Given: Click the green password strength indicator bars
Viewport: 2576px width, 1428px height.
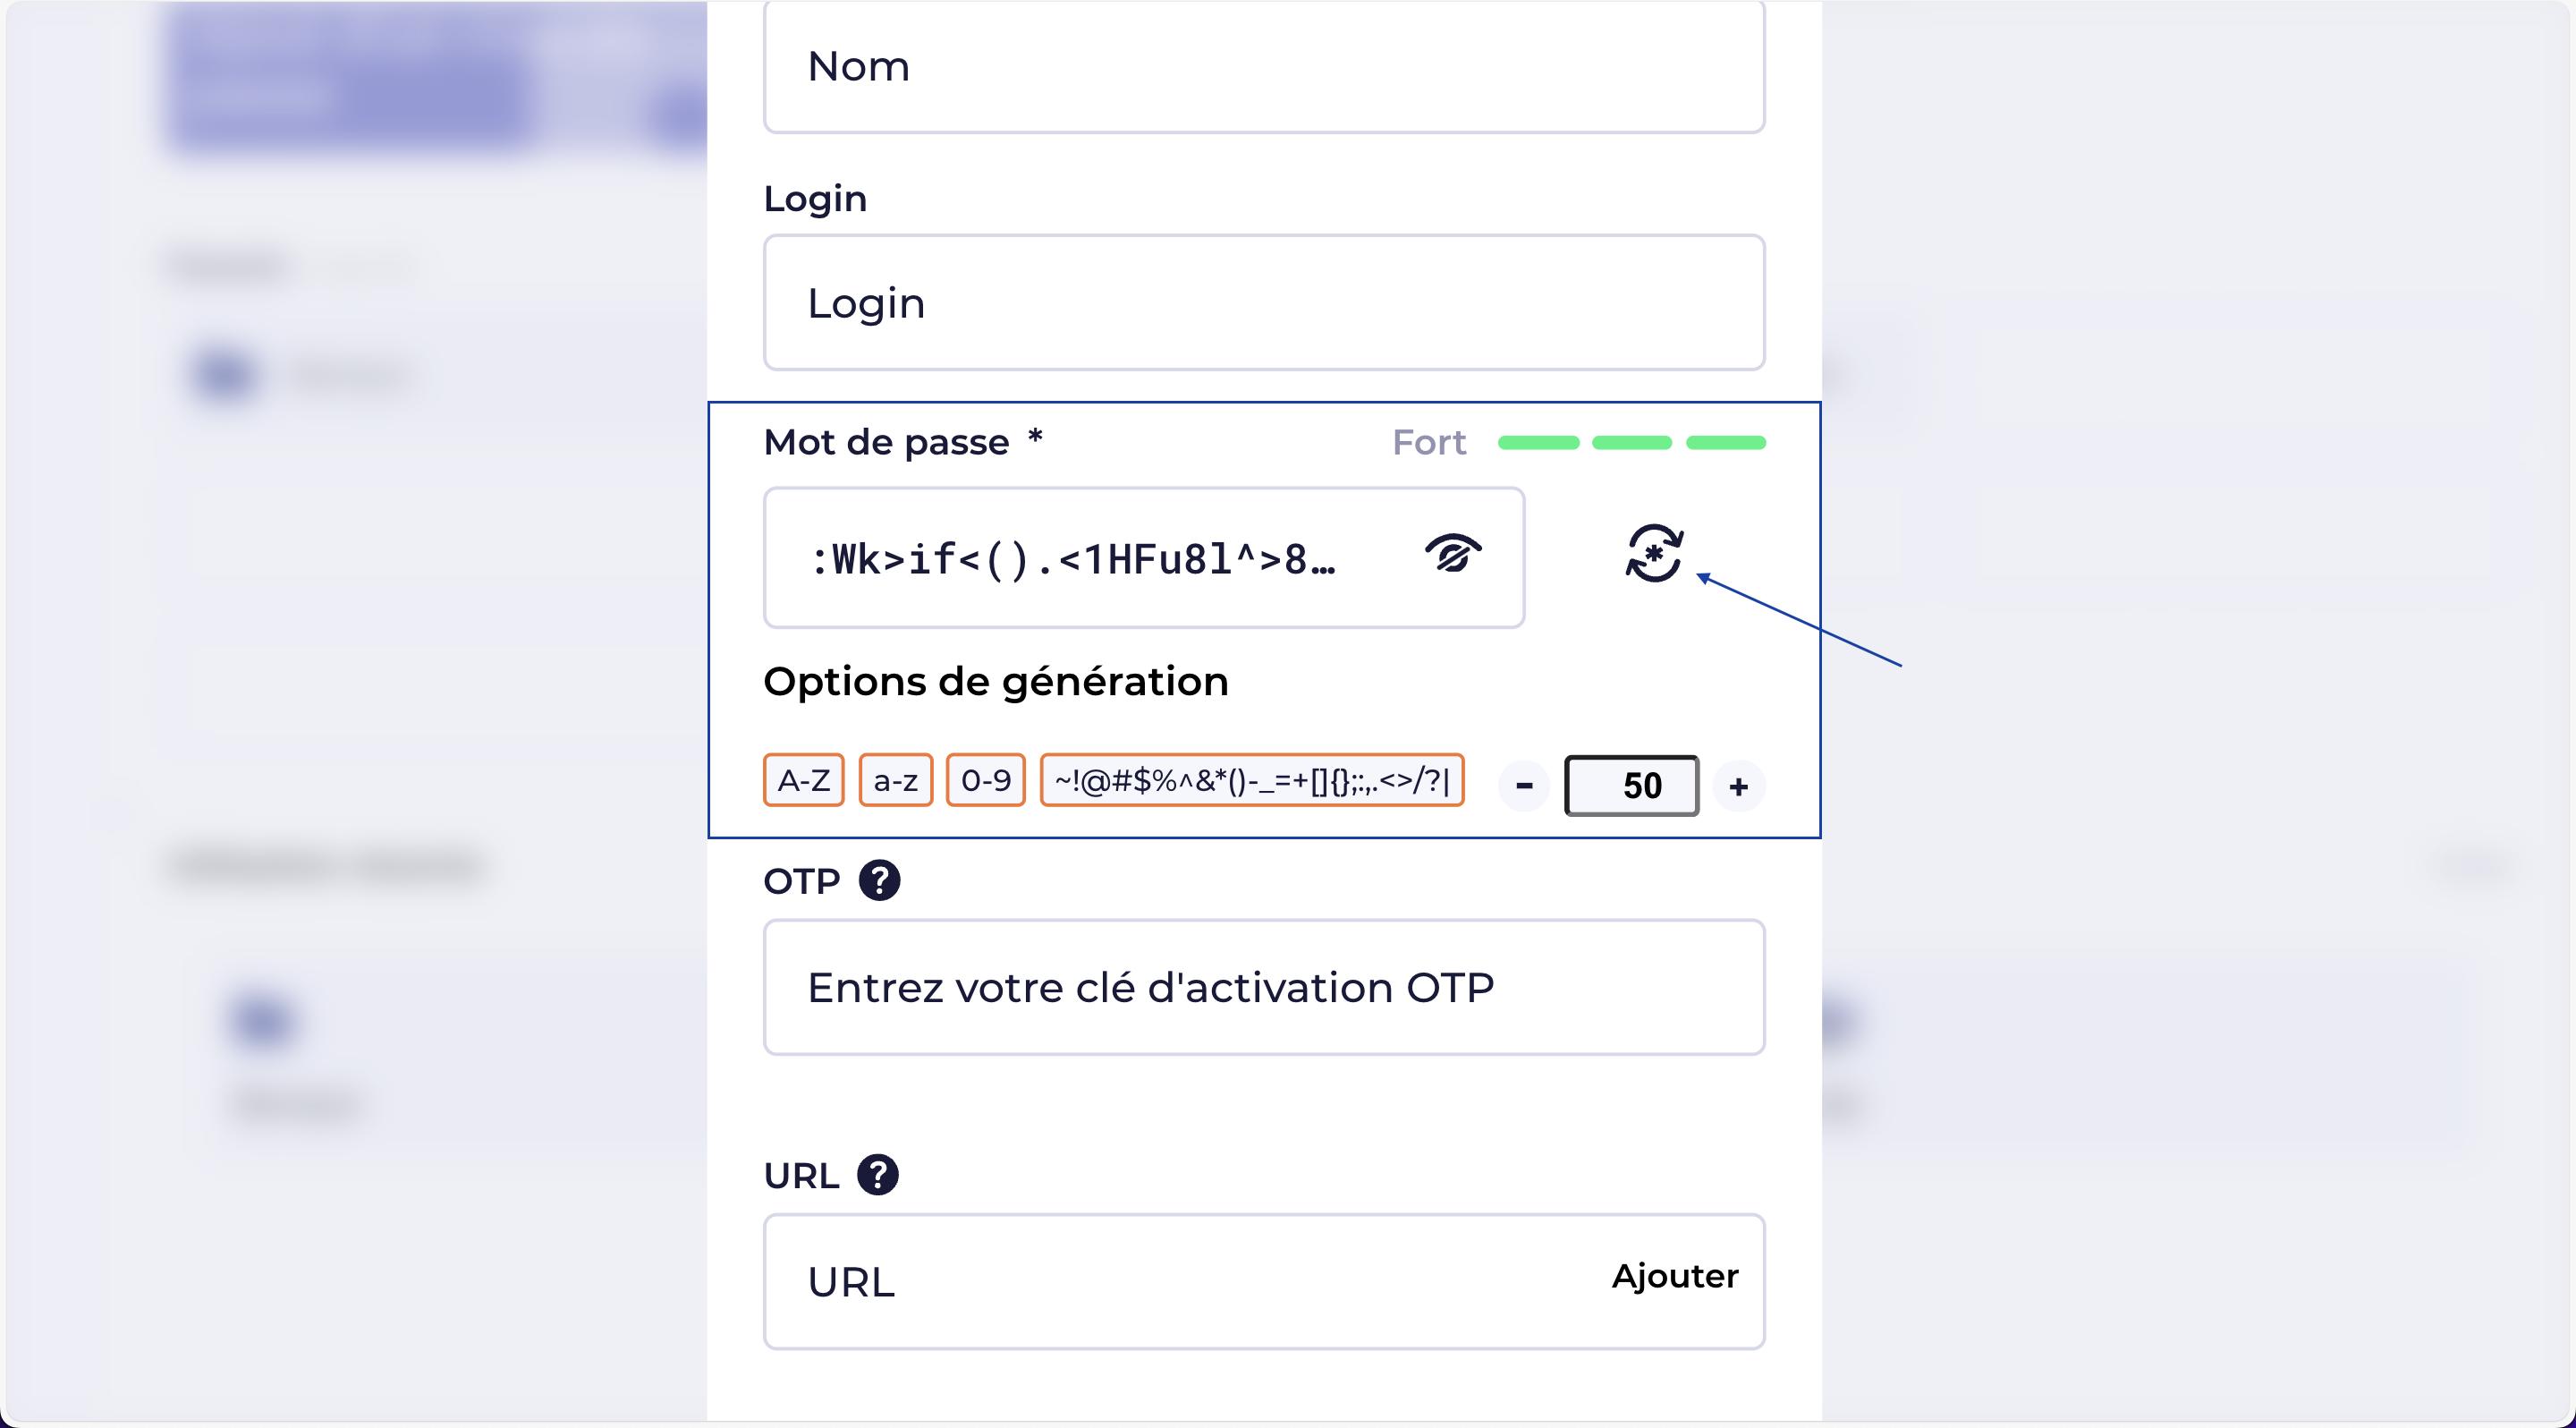Looking at the screenshot, I should click(x=1631, y=443).
